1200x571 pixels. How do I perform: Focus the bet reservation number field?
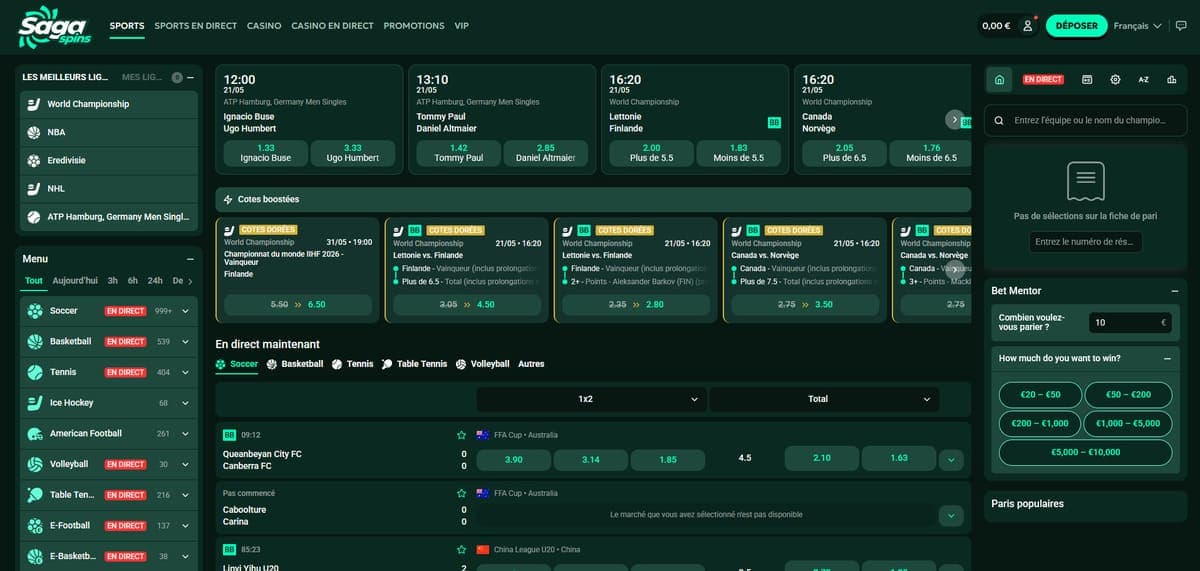coord(1085,242)
